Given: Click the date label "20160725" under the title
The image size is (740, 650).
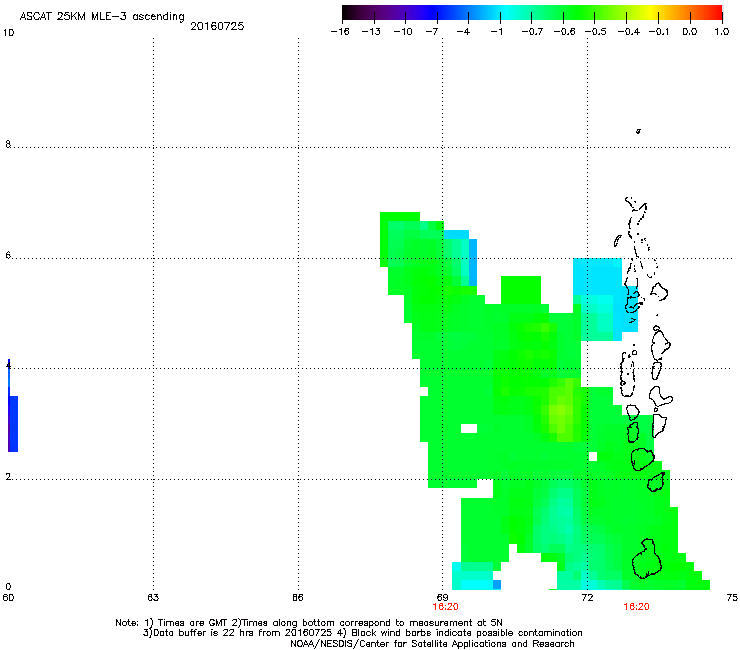Looking at the screenshot, I should (x=217, y=26).
